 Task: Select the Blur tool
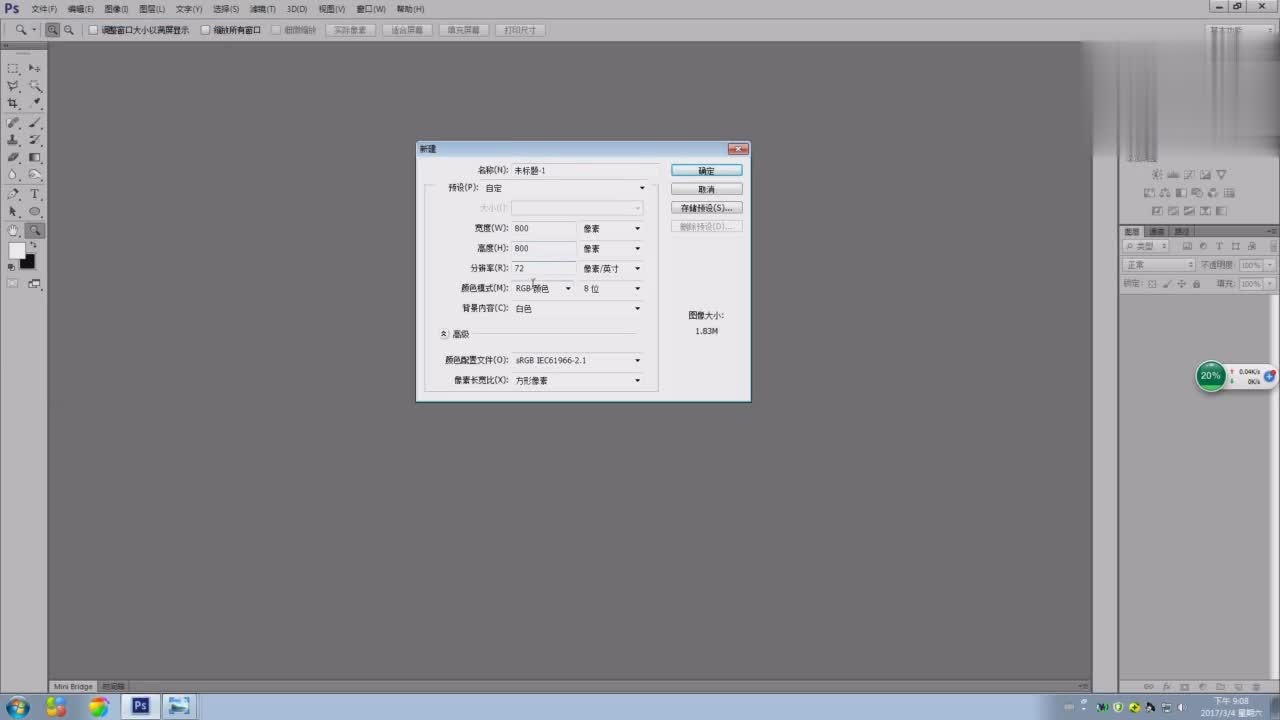tap(13, 175)
